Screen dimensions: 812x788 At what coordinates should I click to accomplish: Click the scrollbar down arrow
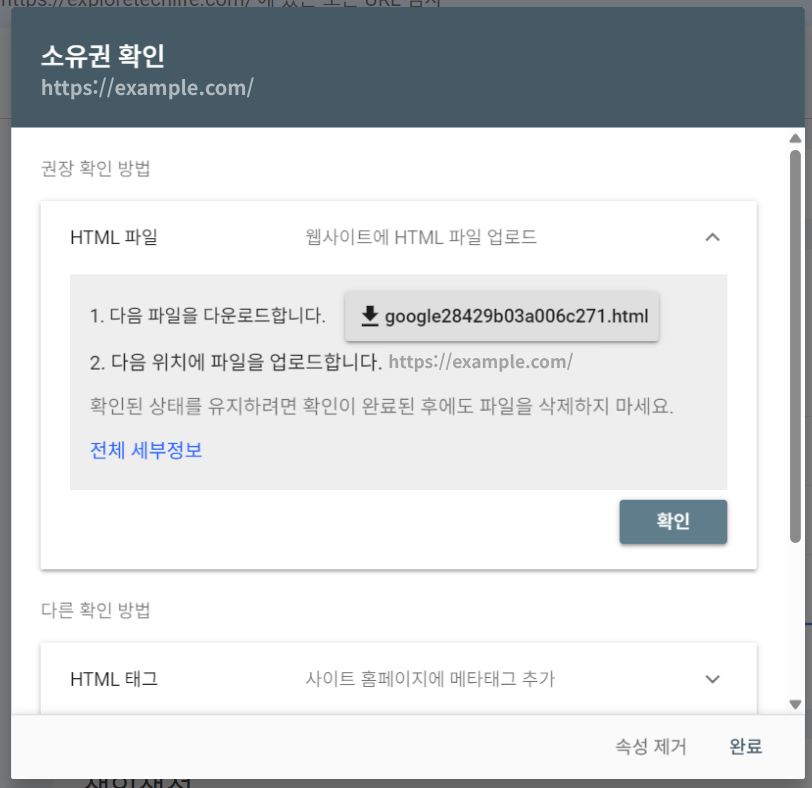pos(795,704)
